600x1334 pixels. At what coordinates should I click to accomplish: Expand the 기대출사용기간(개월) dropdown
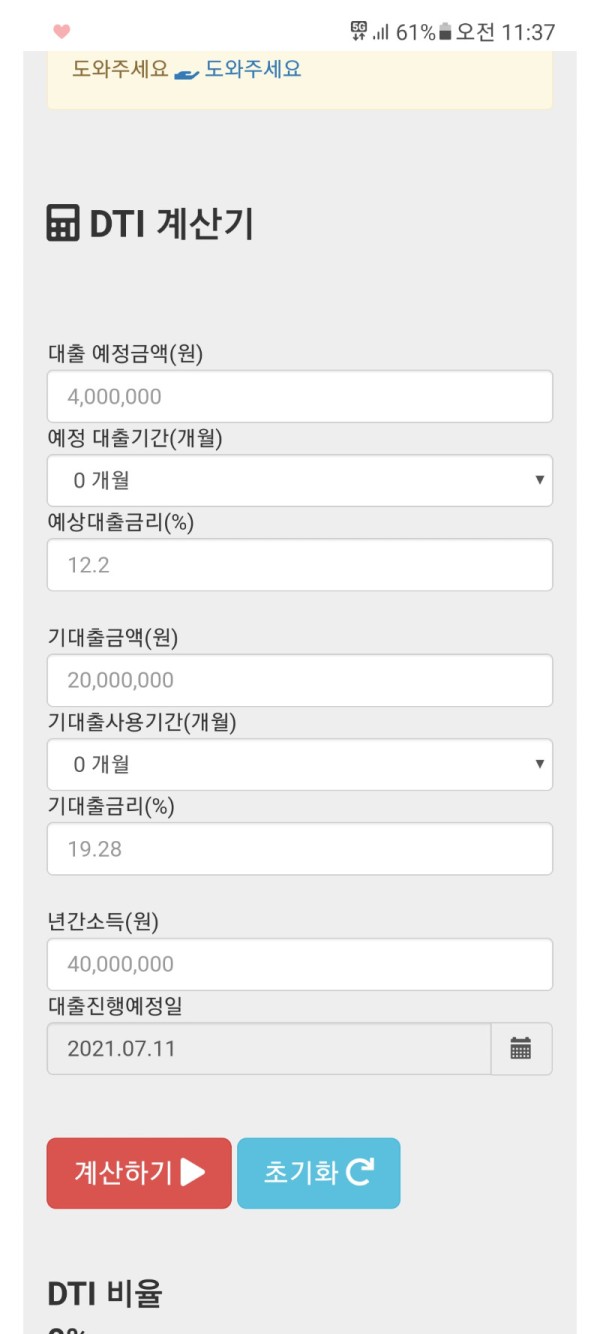(x=300, y=765)
